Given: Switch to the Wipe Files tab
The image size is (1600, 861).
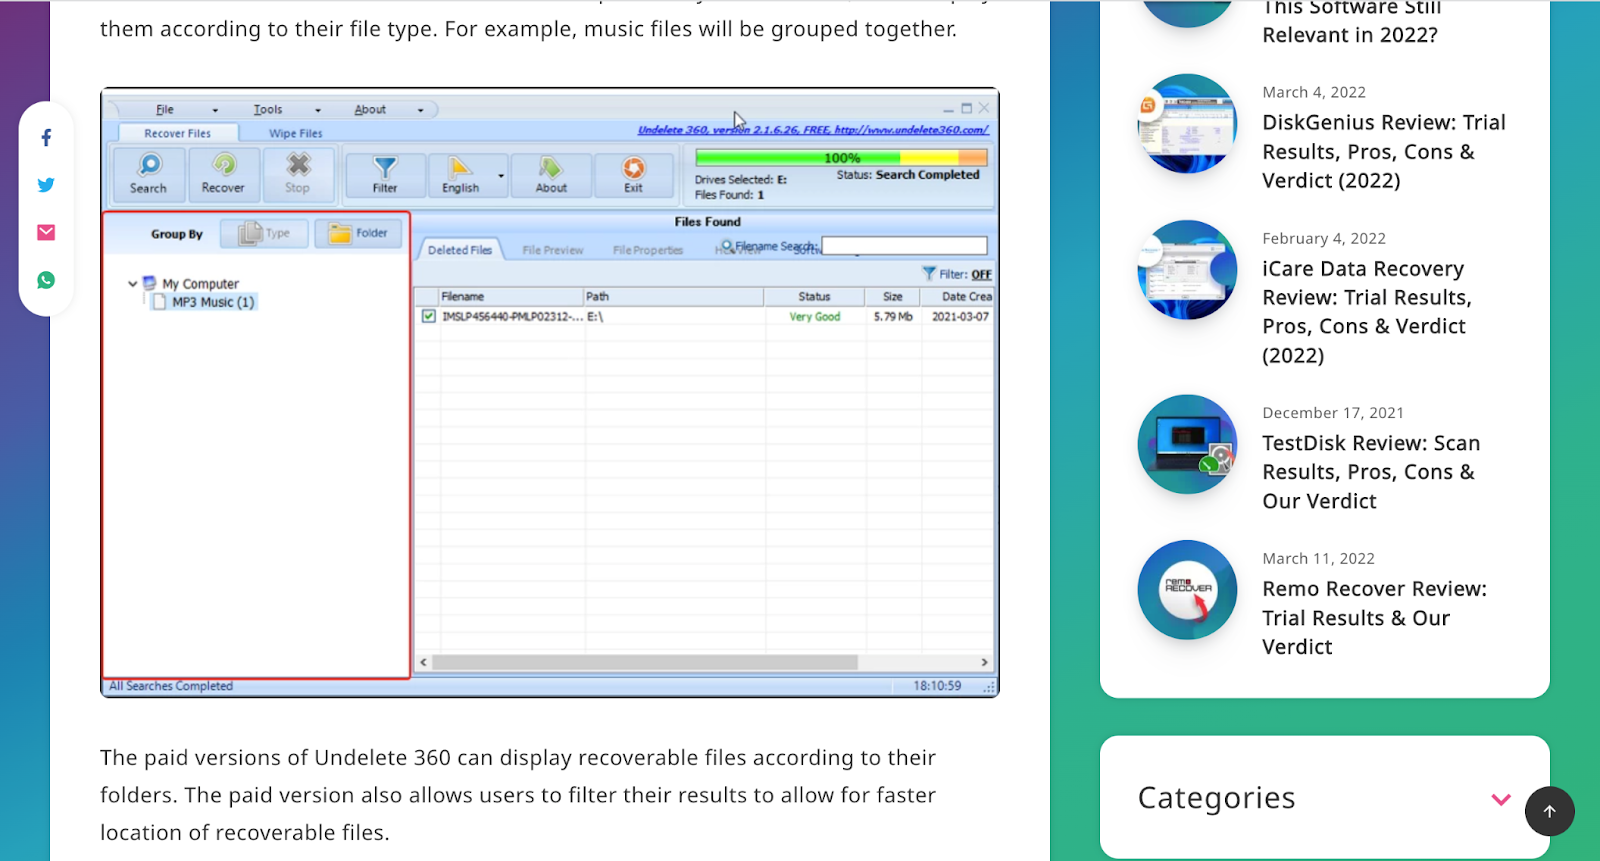Looking at the screenshot, I should click(x=296, y=133).
